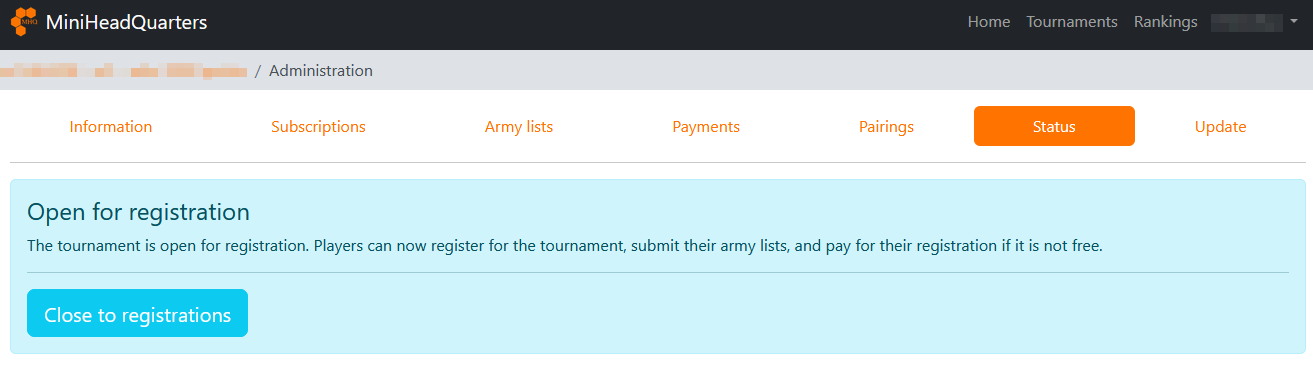
Task: Select the active Status tab
Action: (1054, 127)
